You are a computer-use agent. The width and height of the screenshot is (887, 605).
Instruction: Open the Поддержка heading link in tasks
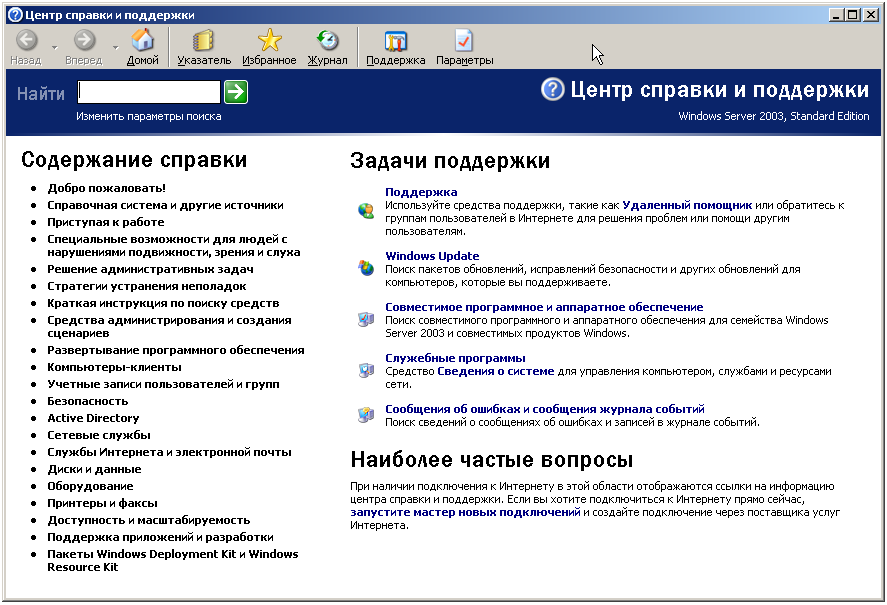[421, 192]
